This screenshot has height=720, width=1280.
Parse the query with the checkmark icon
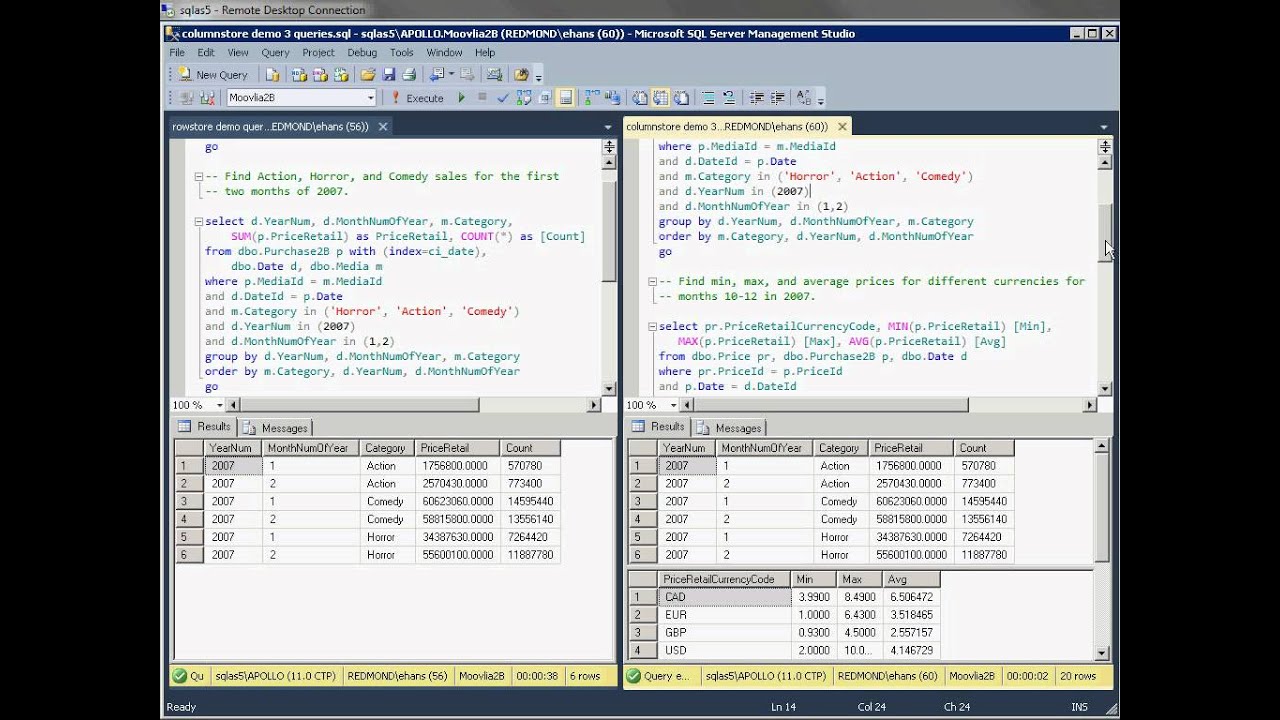[x=503, y=98]
